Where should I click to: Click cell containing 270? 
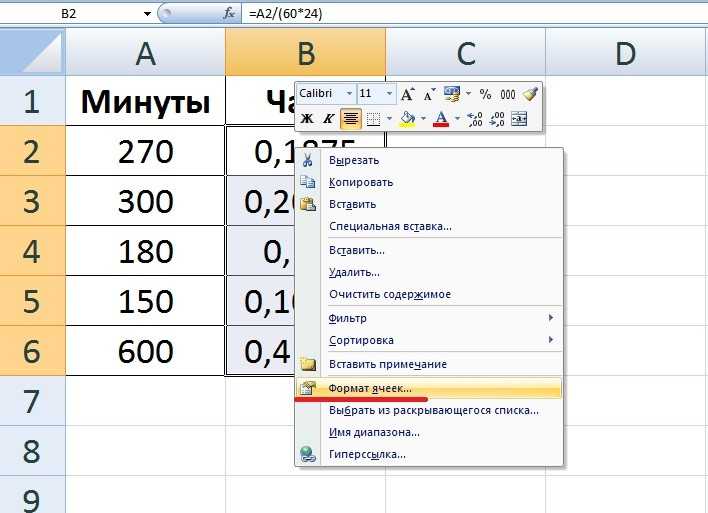tap(145, 151)
